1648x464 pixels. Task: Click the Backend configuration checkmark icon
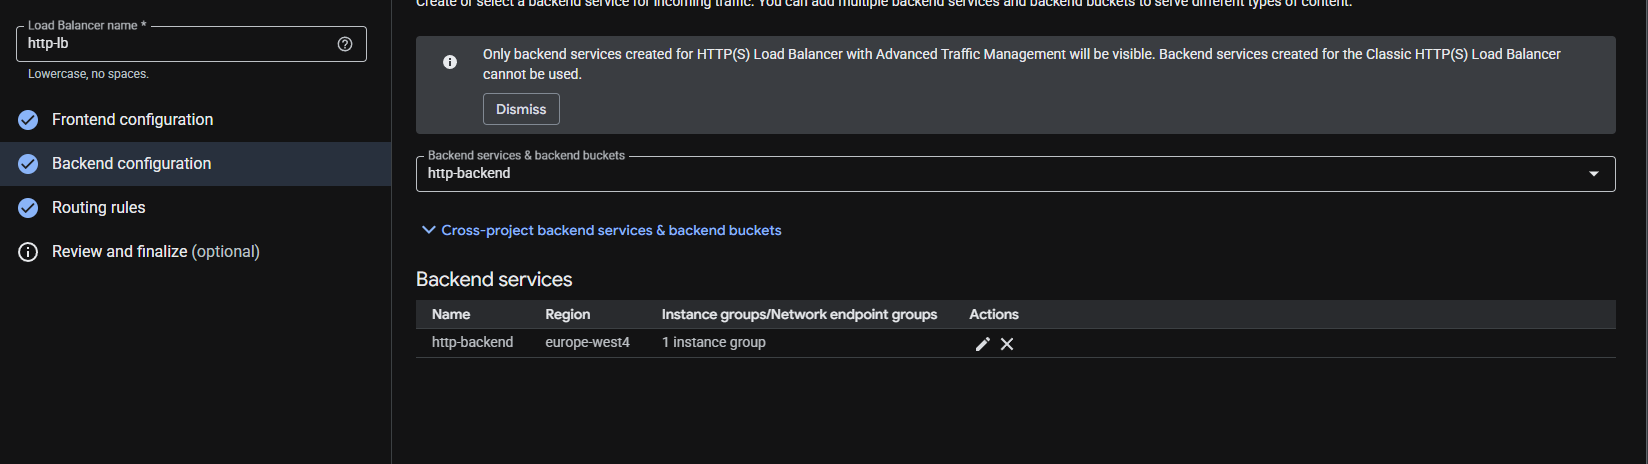(28, 164)
